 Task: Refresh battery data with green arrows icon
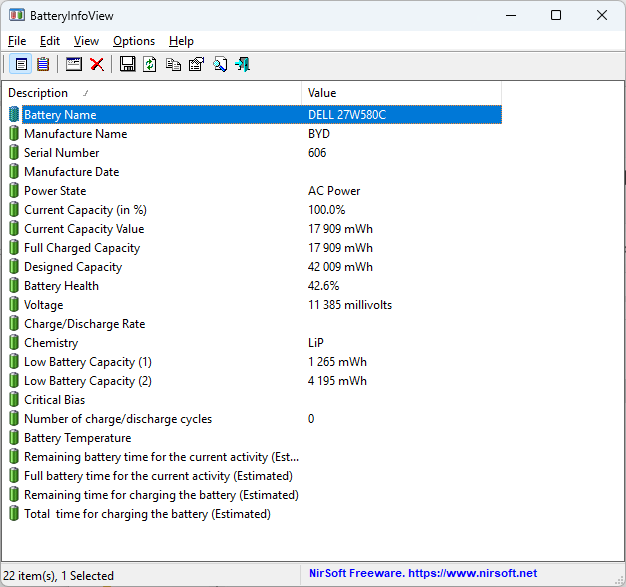tap(150, 64)
